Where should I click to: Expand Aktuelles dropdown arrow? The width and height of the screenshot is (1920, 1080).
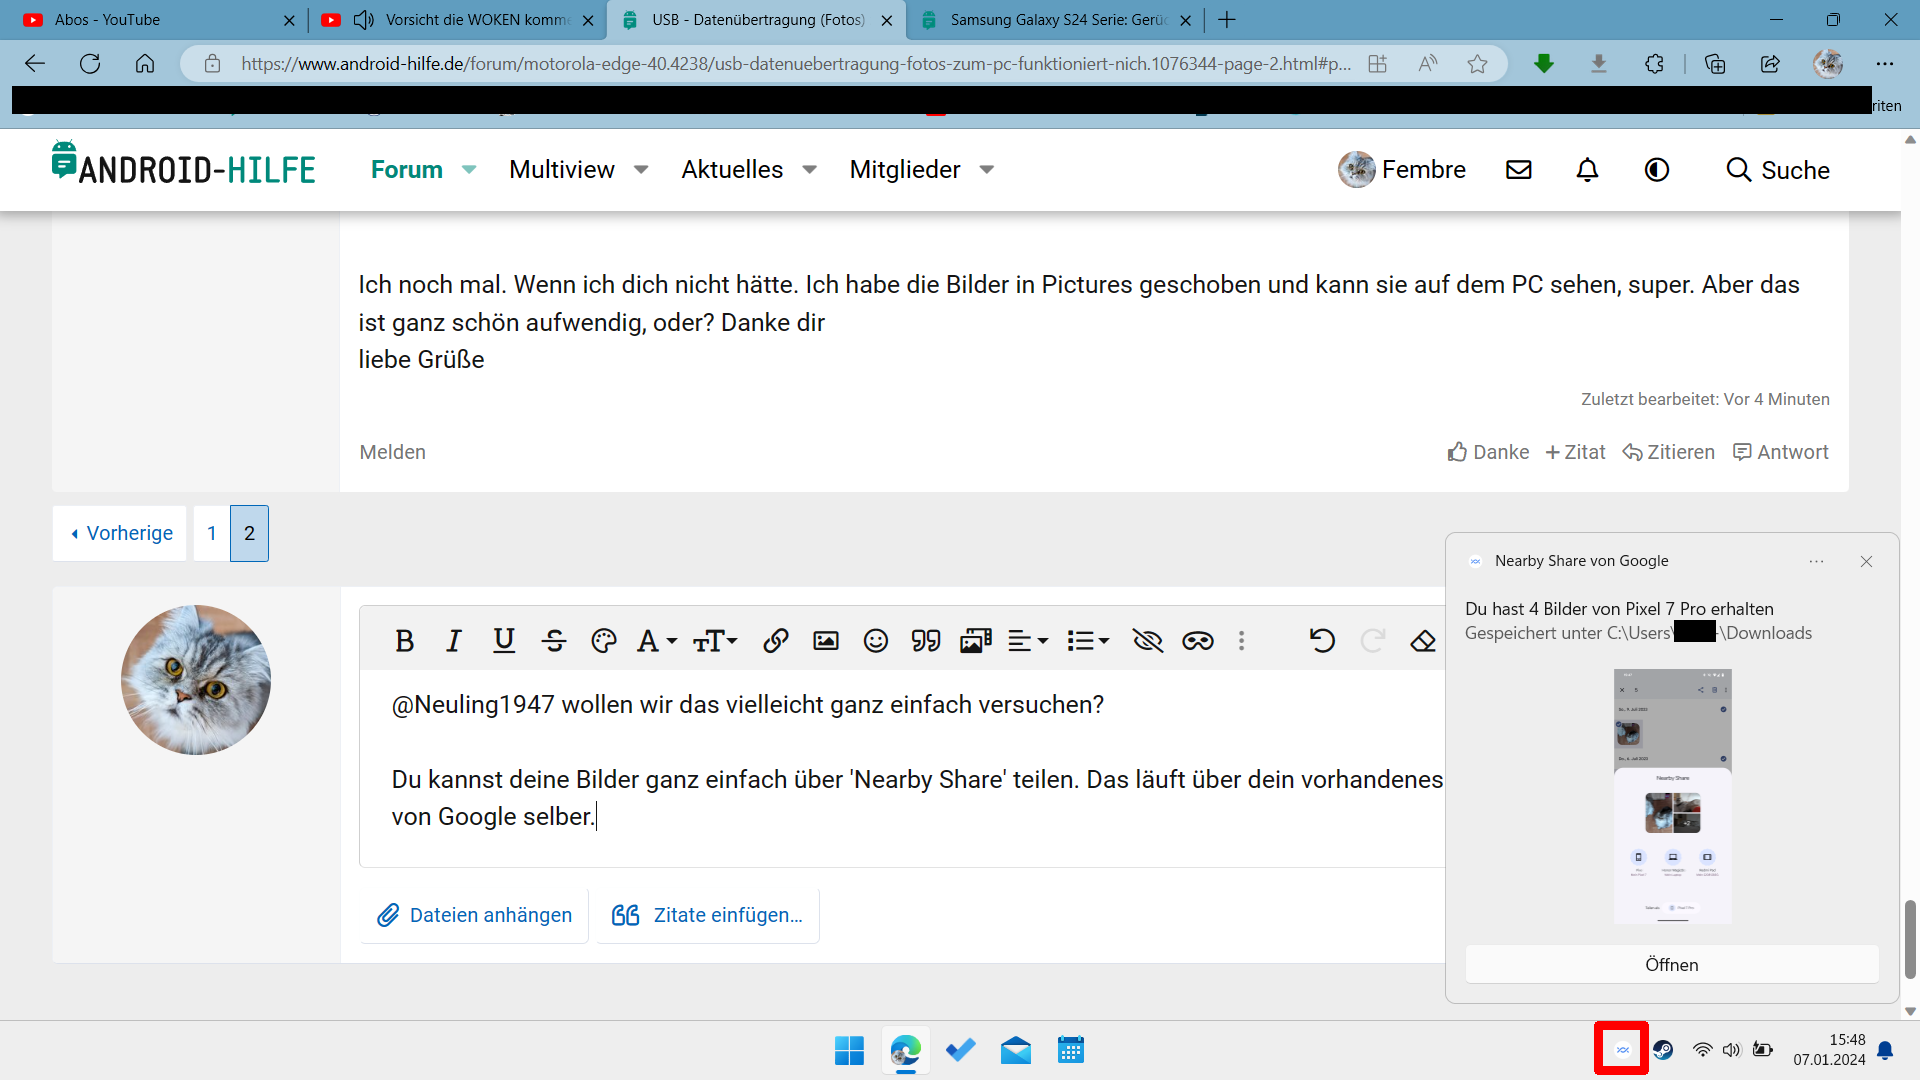coord(810,170)
